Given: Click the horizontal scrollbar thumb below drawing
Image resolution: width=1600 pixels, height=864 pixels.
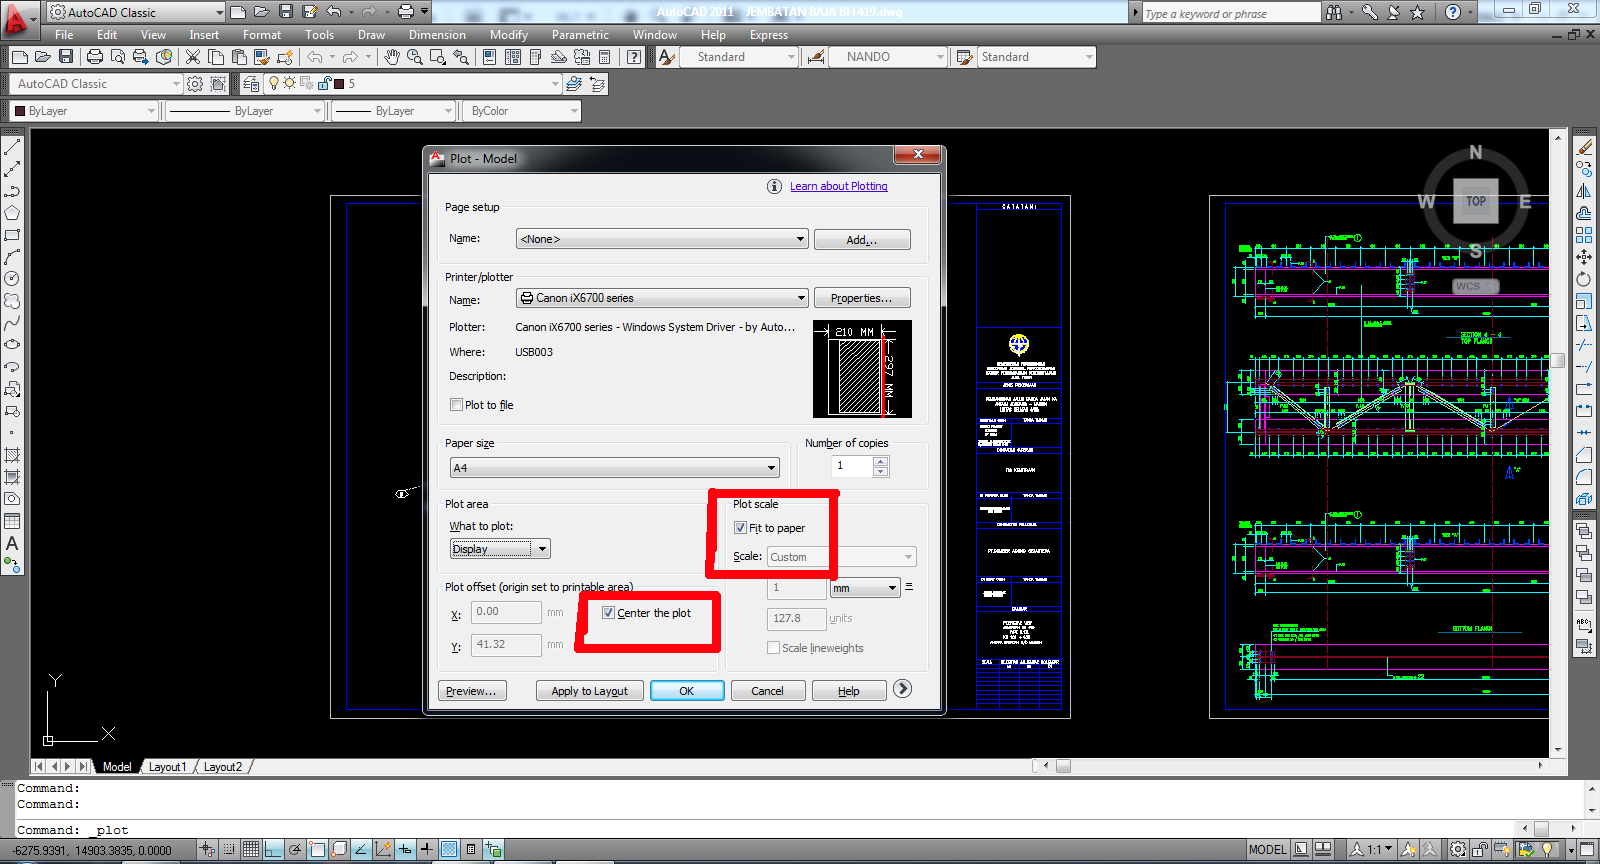Looking at the screenshot, I should (1063, 766).
